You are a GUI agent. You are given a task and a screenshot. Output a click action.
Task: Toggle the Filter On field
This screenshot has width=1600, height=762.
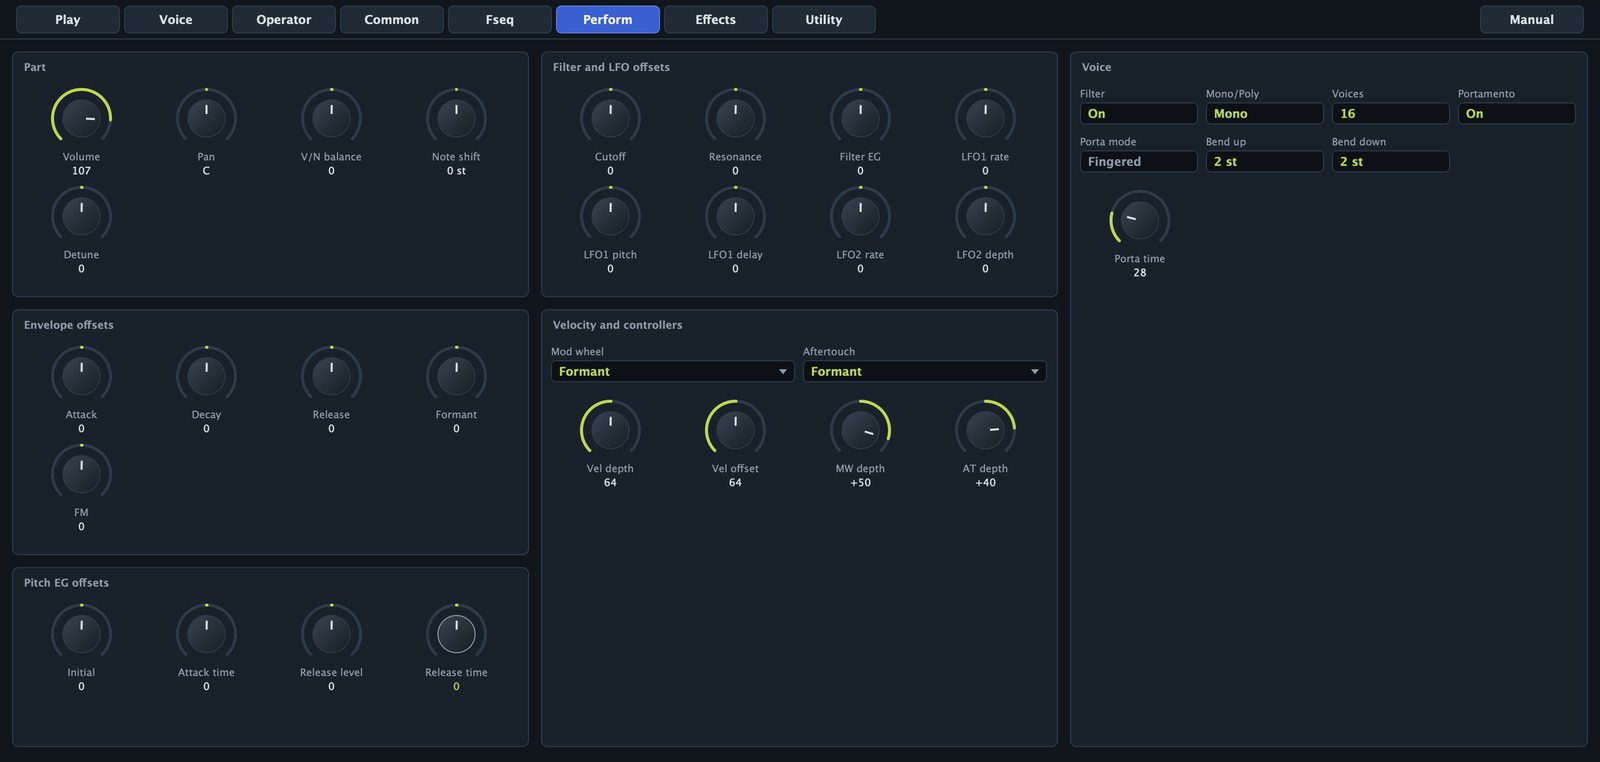coord(1138,114)
